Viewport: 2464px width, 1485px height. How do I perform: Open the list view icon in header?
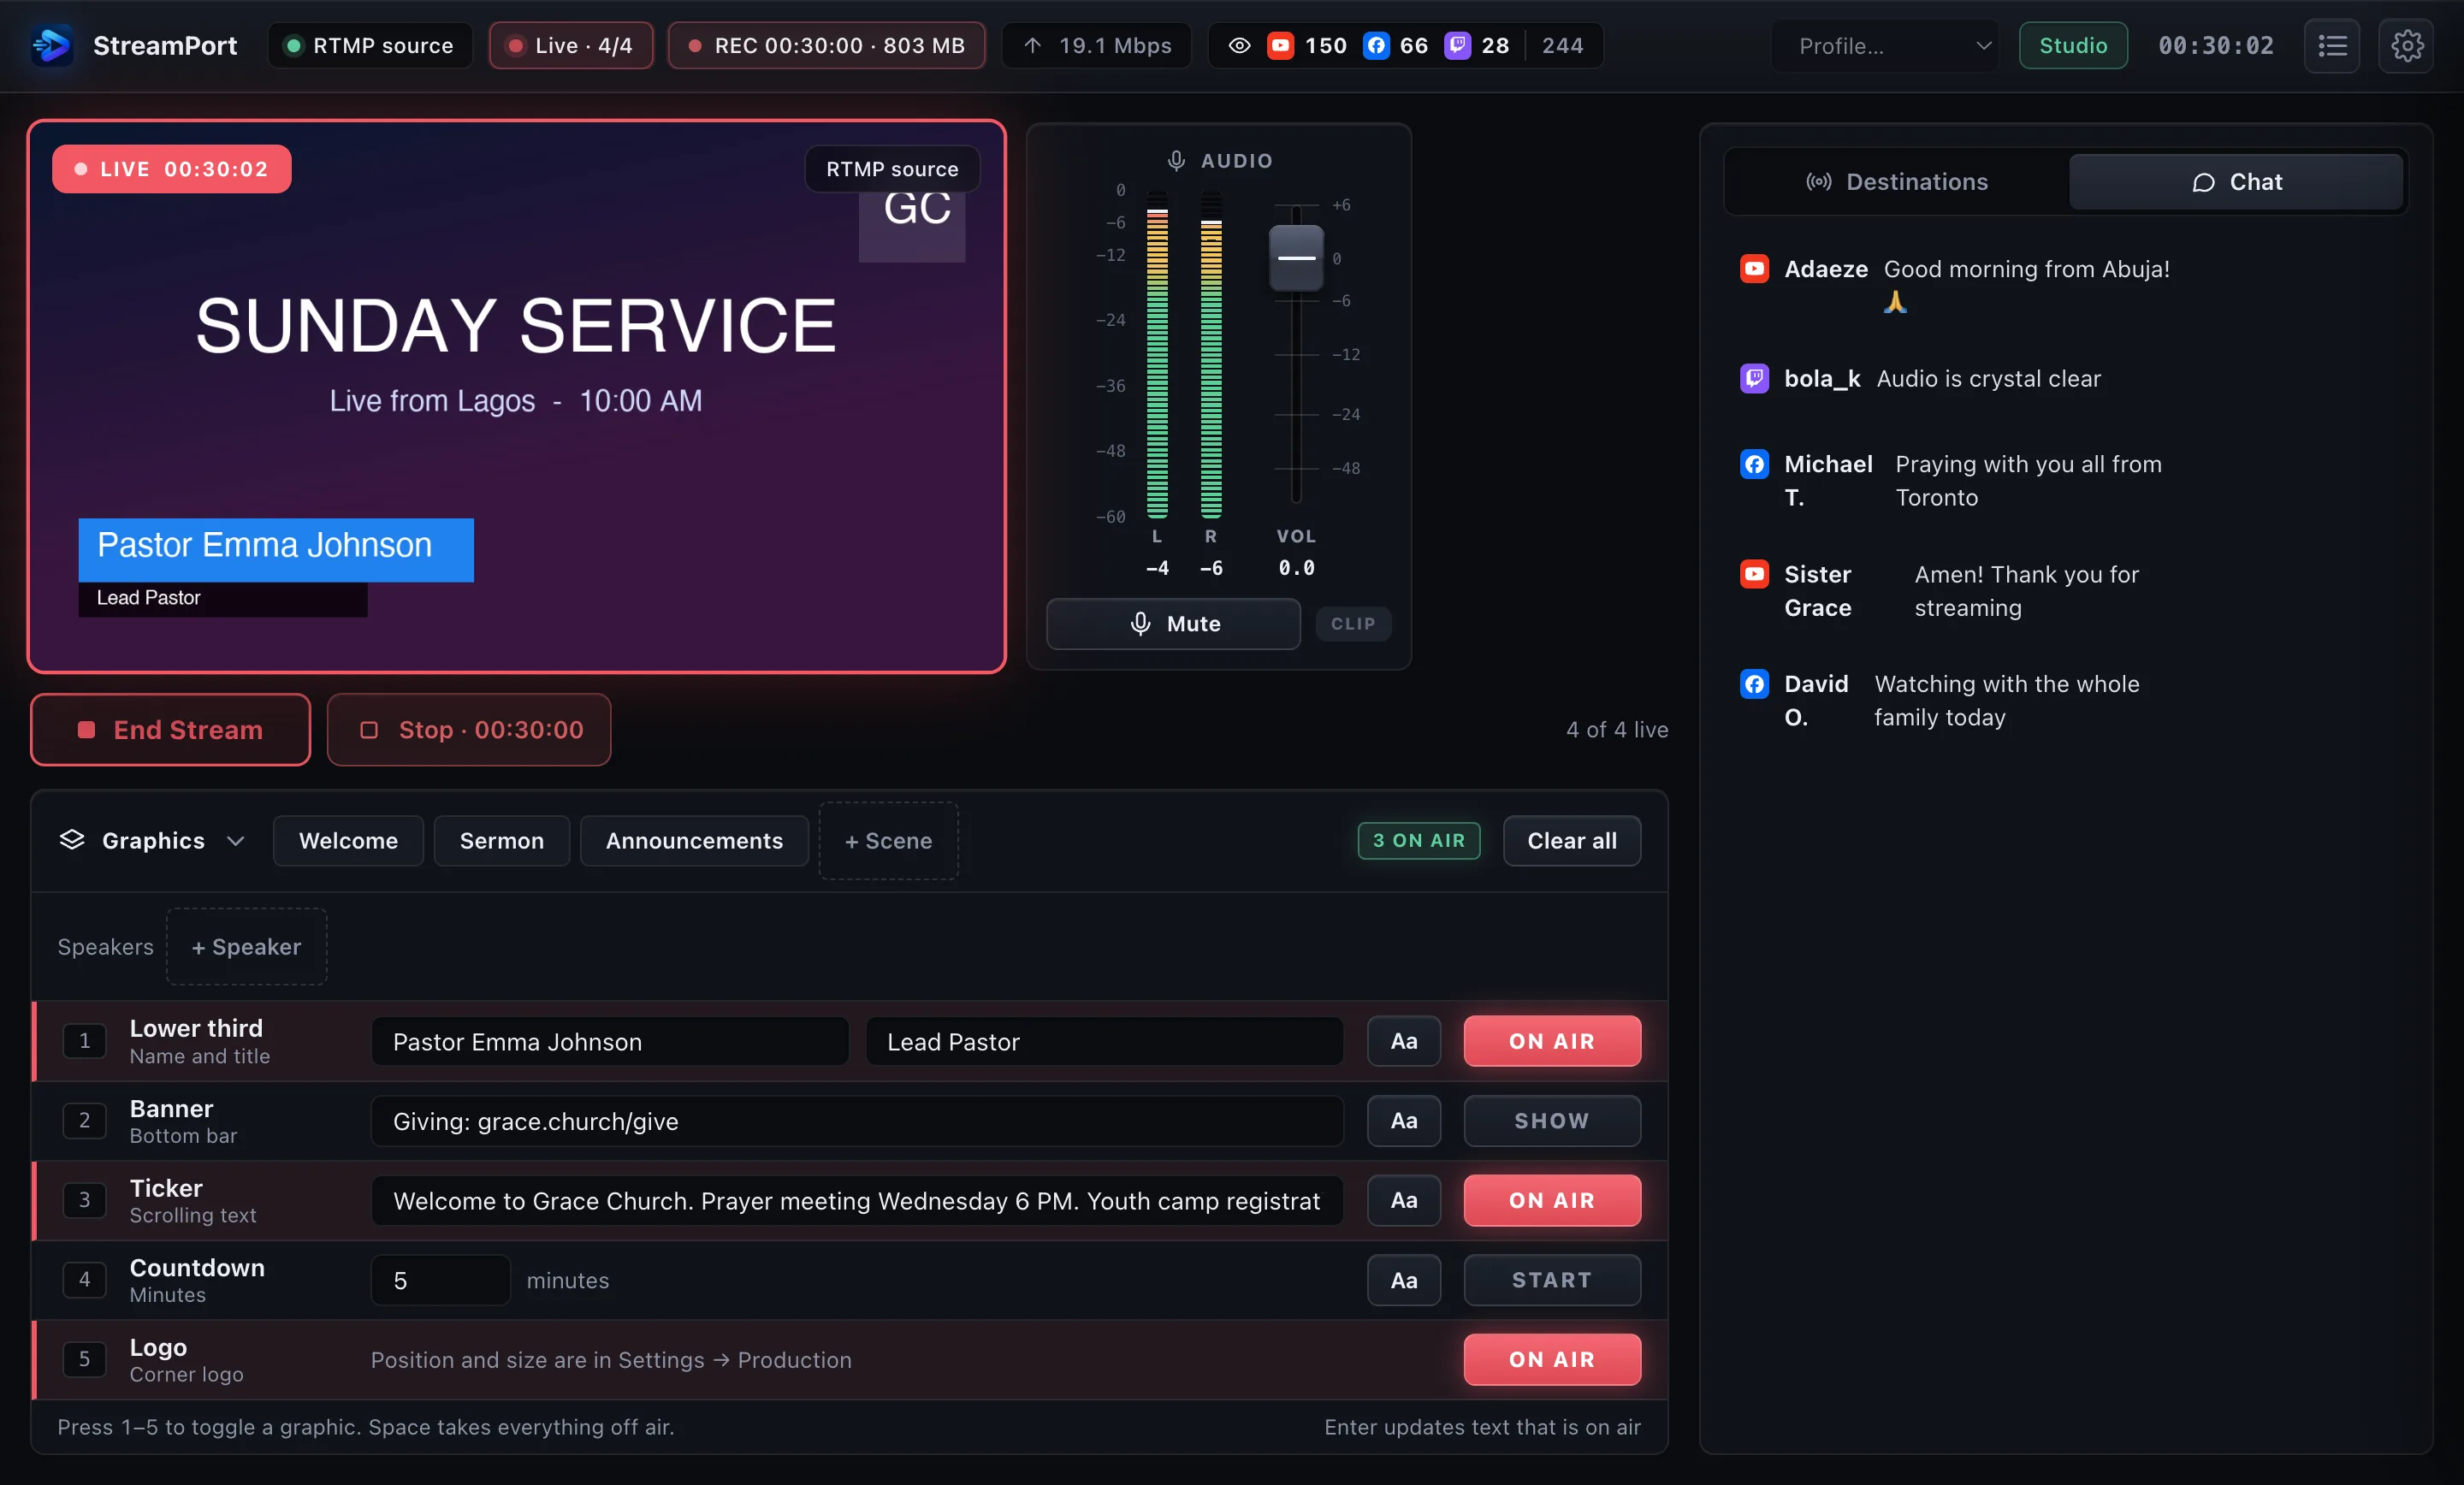tap(2332, 46)
